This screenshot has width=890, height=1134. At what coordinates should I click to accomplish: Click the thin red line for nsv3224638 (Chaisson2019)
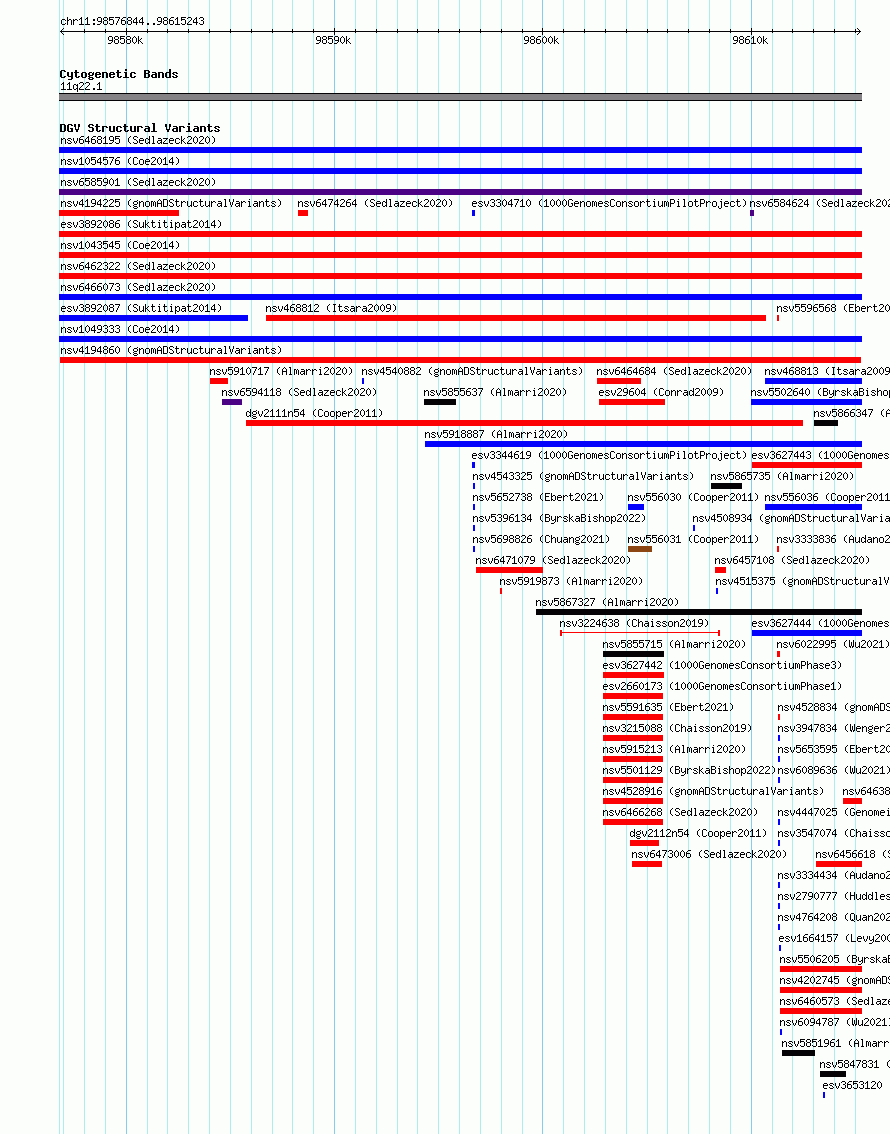coord(640,633)
